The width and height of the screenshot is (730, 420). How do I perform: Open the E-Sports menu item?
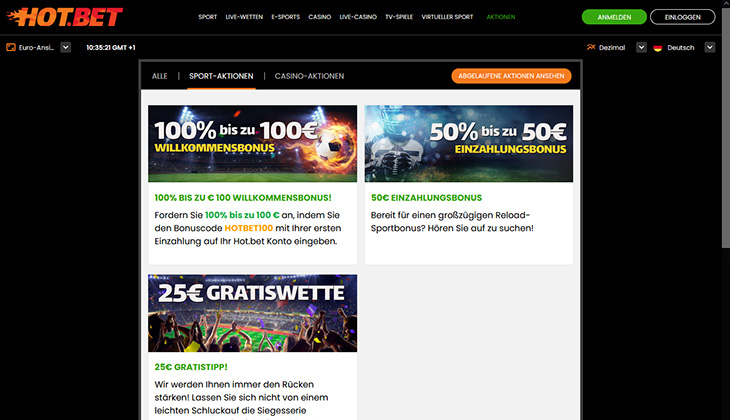click(285, 17)
